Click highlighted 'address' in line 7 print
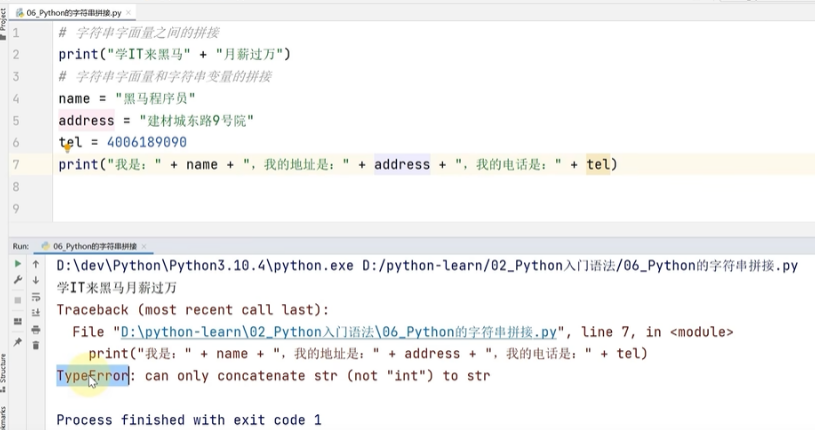Image resolution: width=815 pixels, height=430 pixels. pos(402,165)
